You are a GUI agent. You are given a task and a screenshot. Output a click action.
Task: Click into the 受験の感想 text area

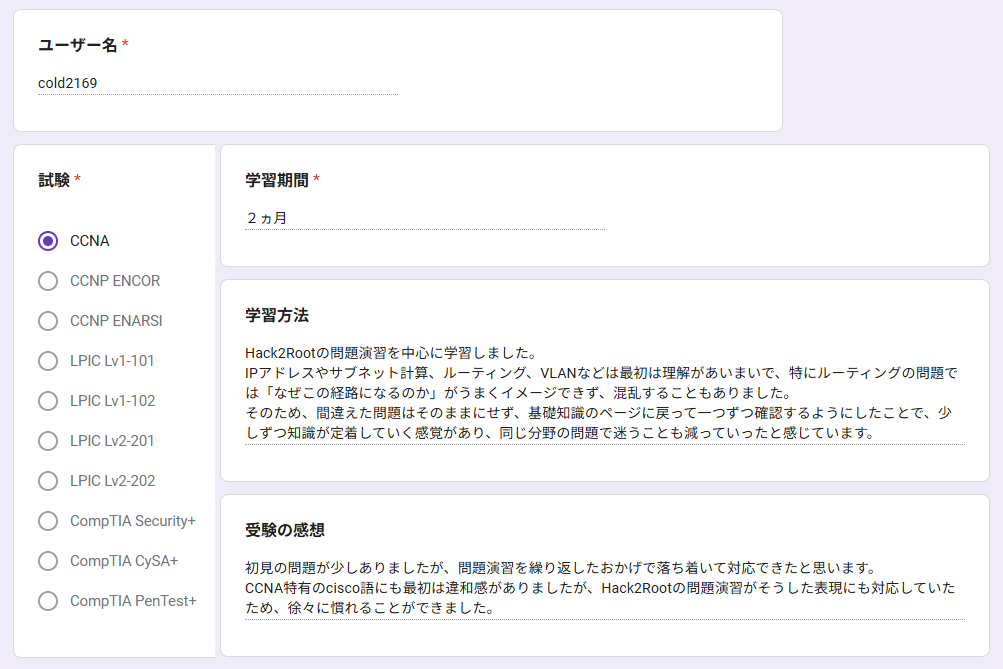tap(604, 588)
